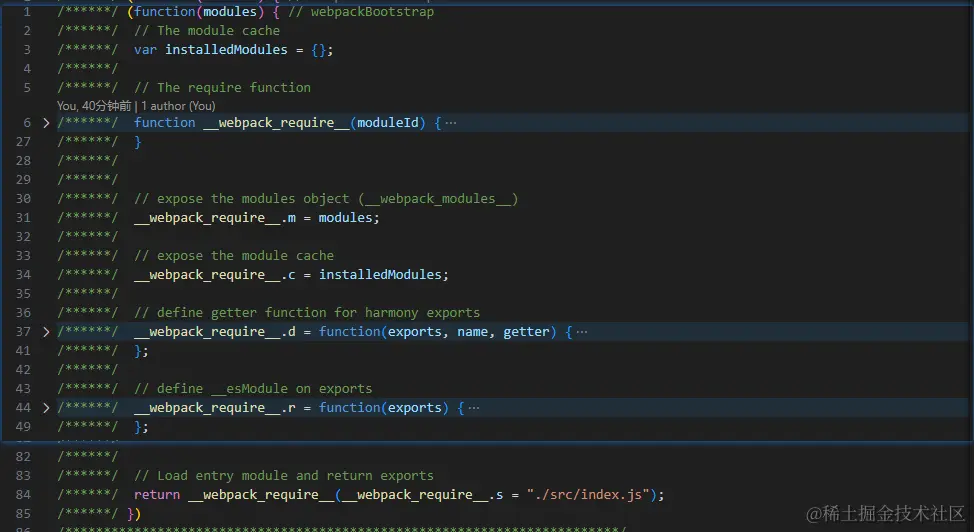
Task: Place cursor on 'installedModules' in line 3
Action: point(226,50)
